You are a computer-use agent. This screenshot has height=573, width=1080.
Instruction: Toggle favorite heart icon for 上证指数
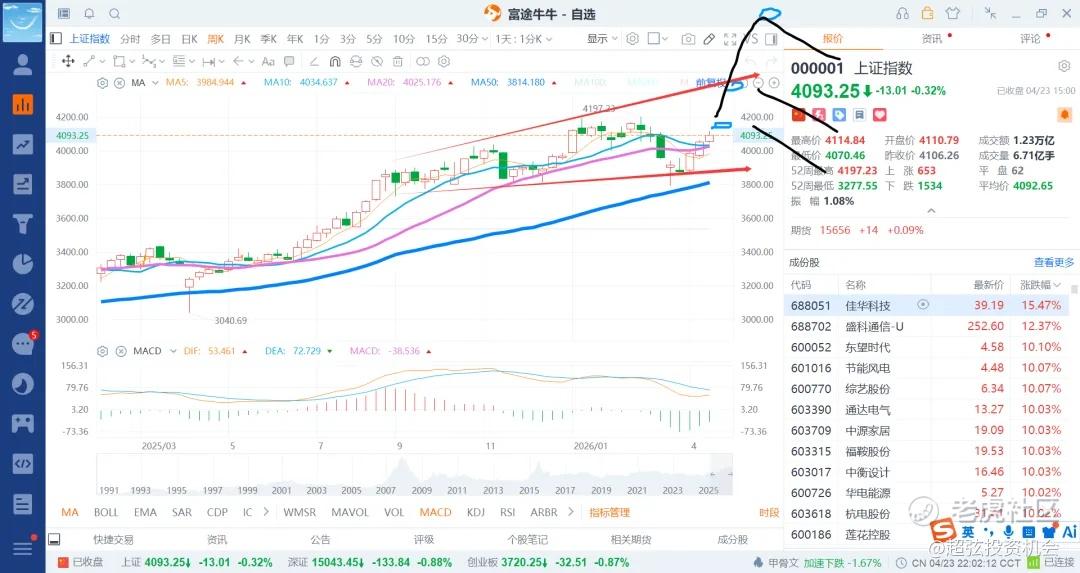(x=880, y=114)
